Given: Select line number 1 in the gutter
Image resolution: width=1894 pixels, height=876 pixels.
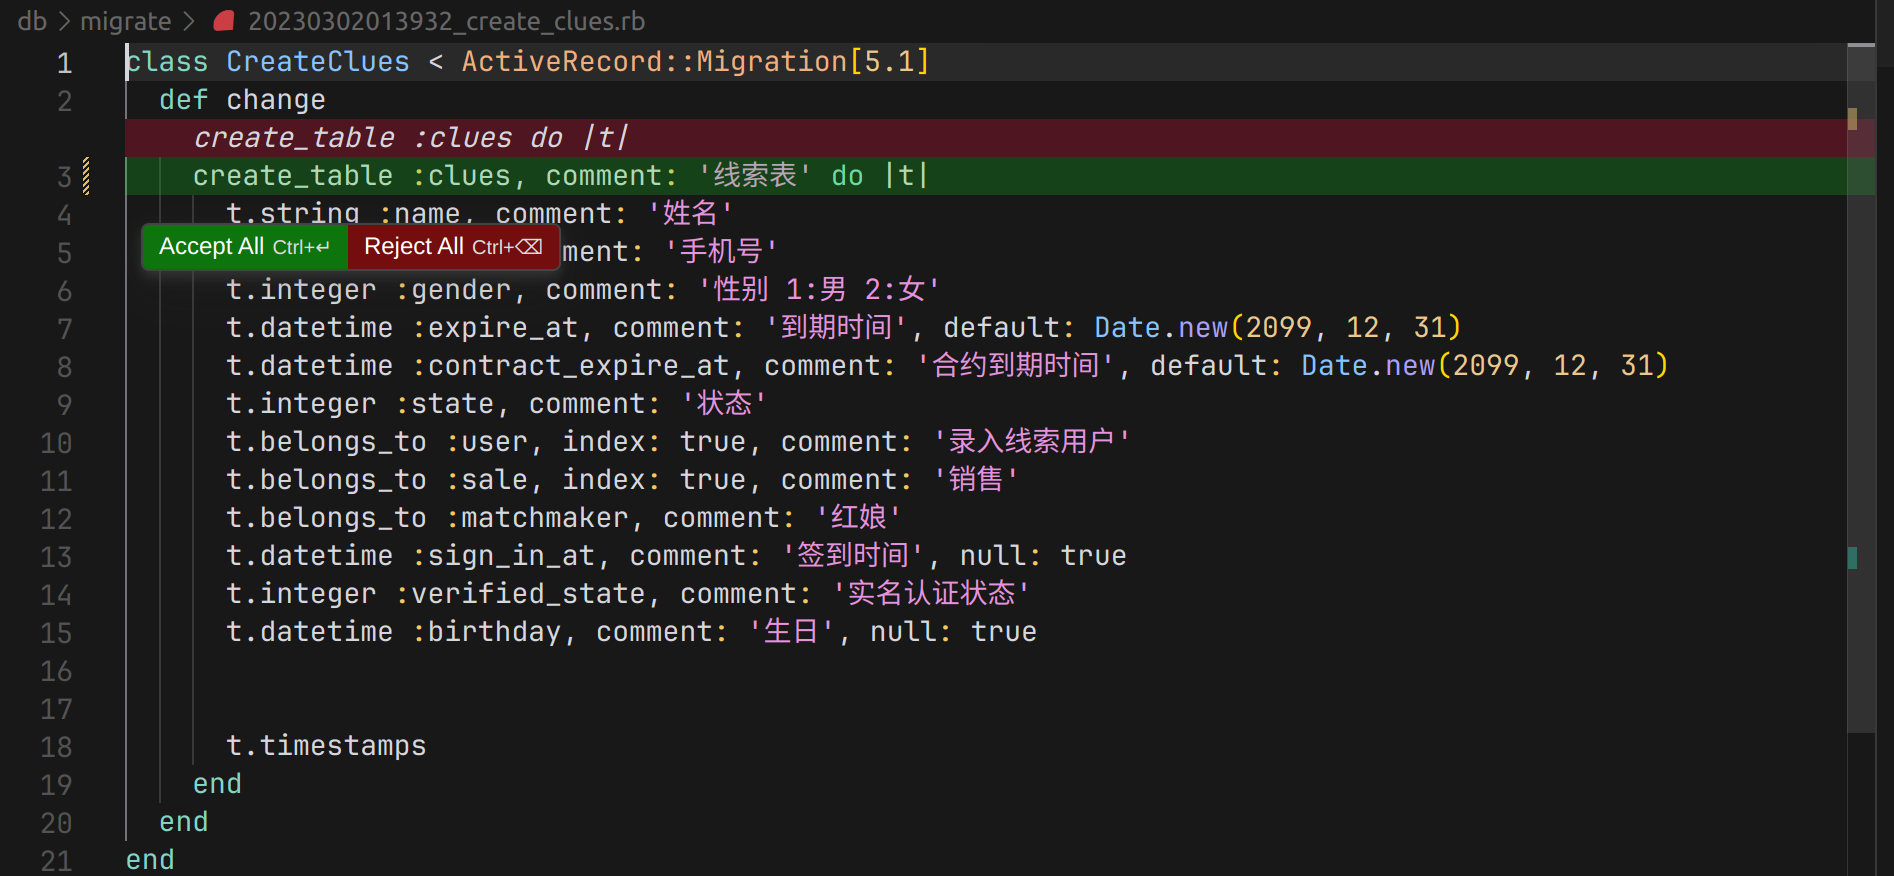Looking at the screenshot, I should coord(64,63).
